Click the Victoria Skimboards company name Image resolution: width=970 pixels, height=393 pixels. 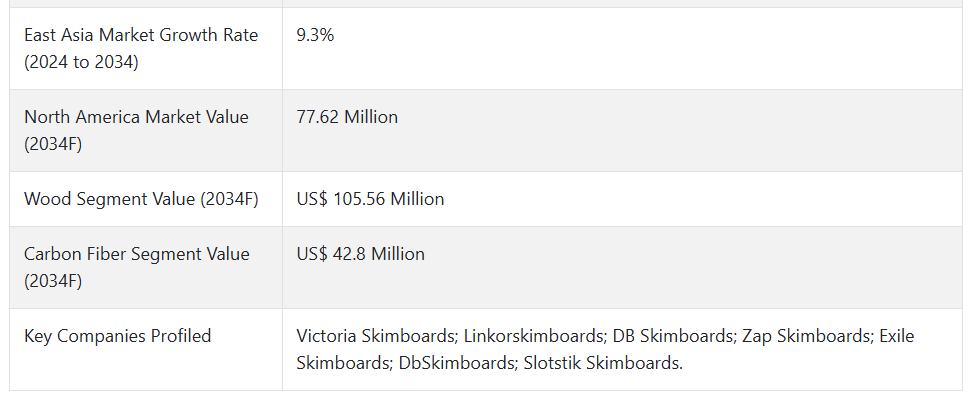tap(377, 336)
